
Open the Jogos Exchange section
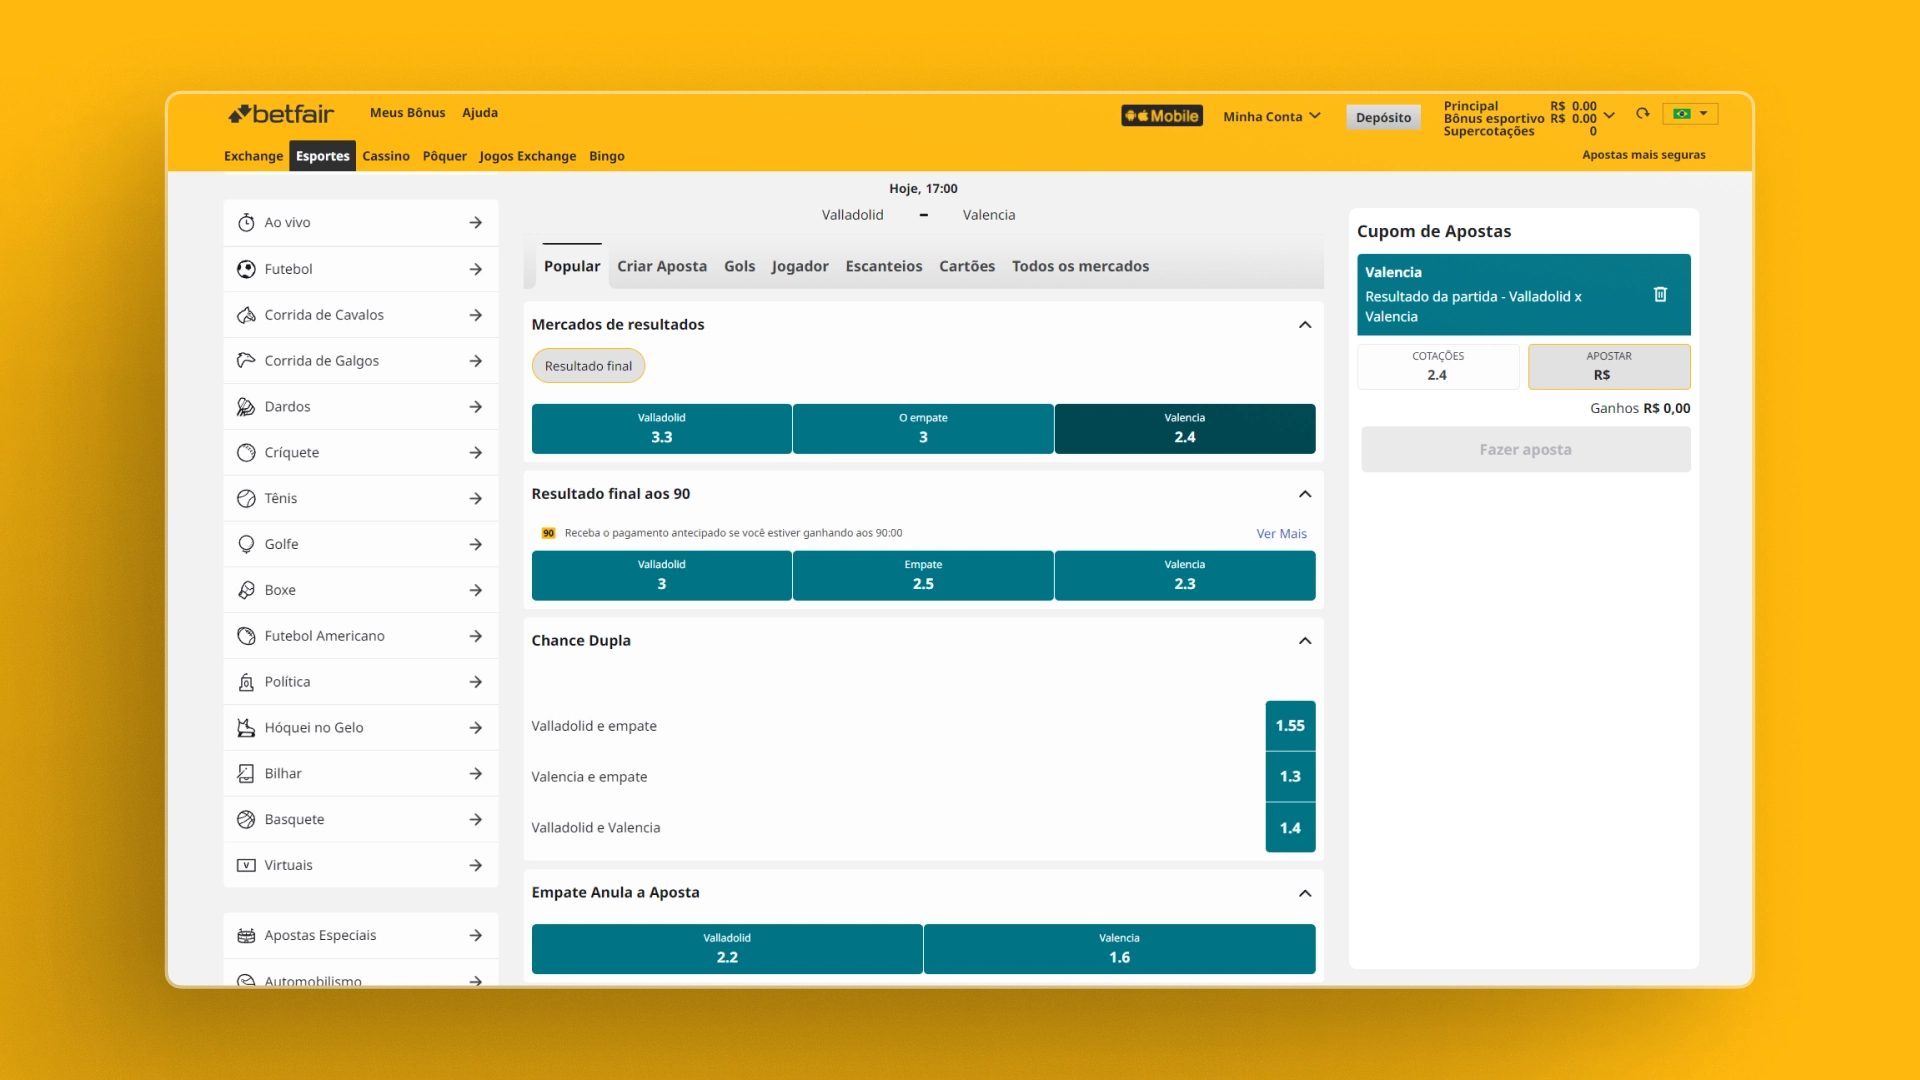[x=528, y=156]
